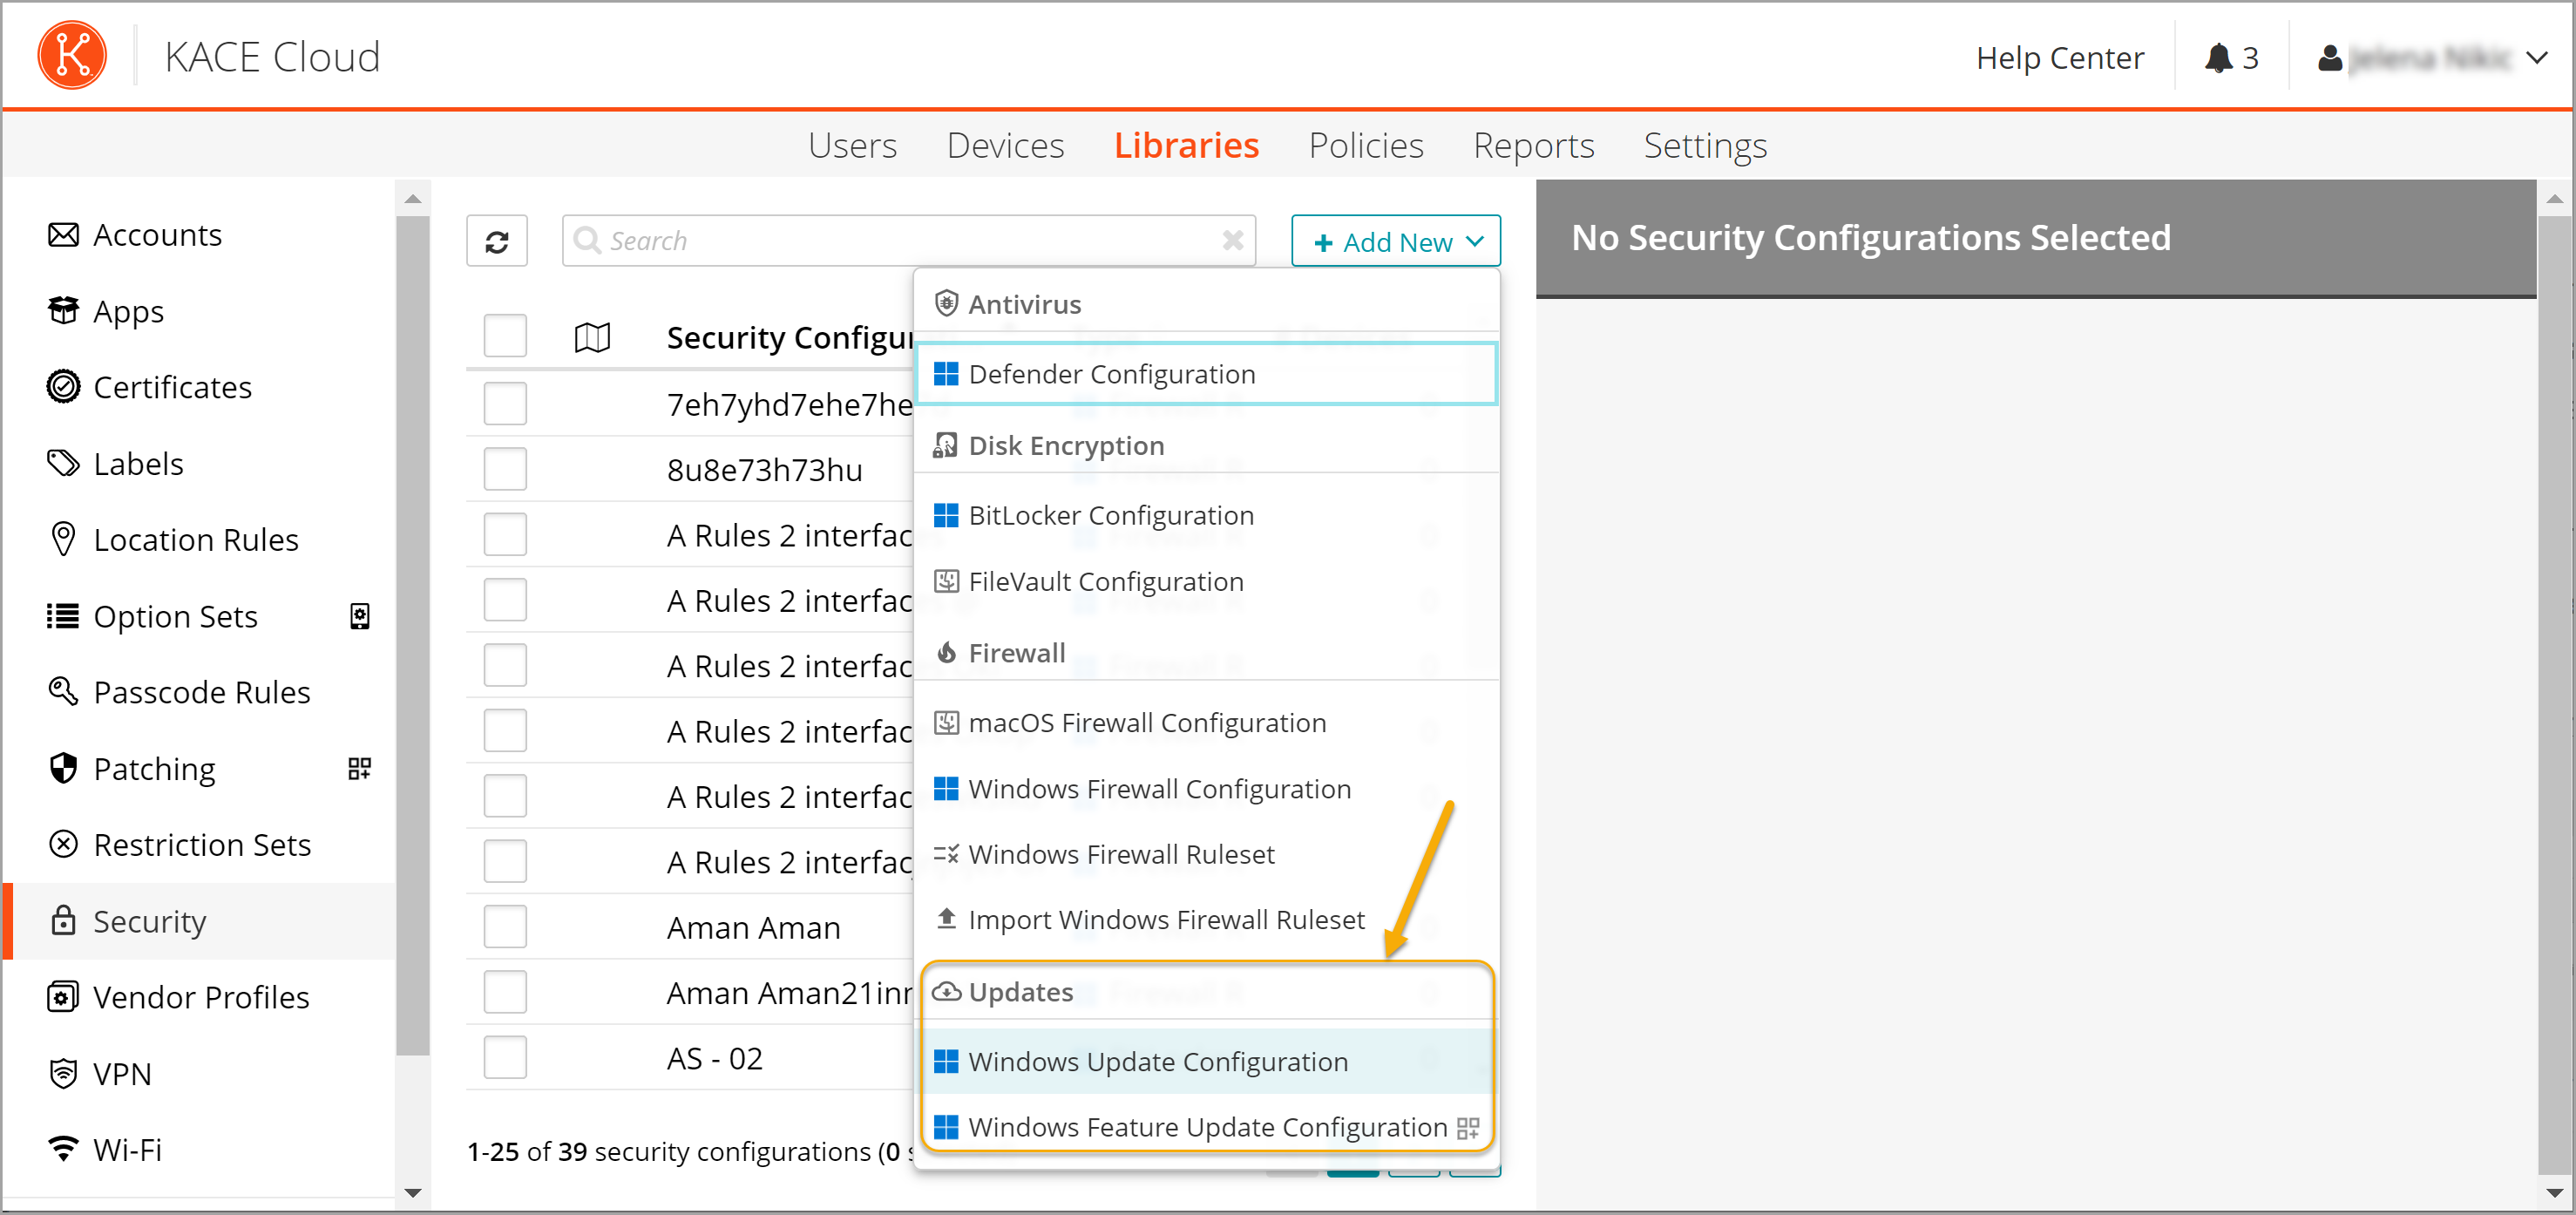Open Certificates from sidebar icon
The image size is (2576, 1215).
tap(63, 387)
